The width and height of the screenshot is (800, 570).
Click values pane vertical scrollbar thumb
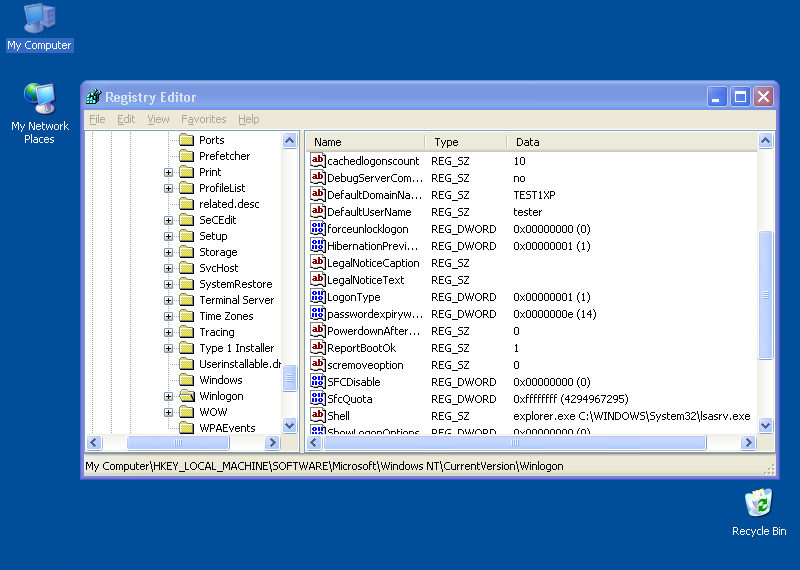[x=765, y=295]
